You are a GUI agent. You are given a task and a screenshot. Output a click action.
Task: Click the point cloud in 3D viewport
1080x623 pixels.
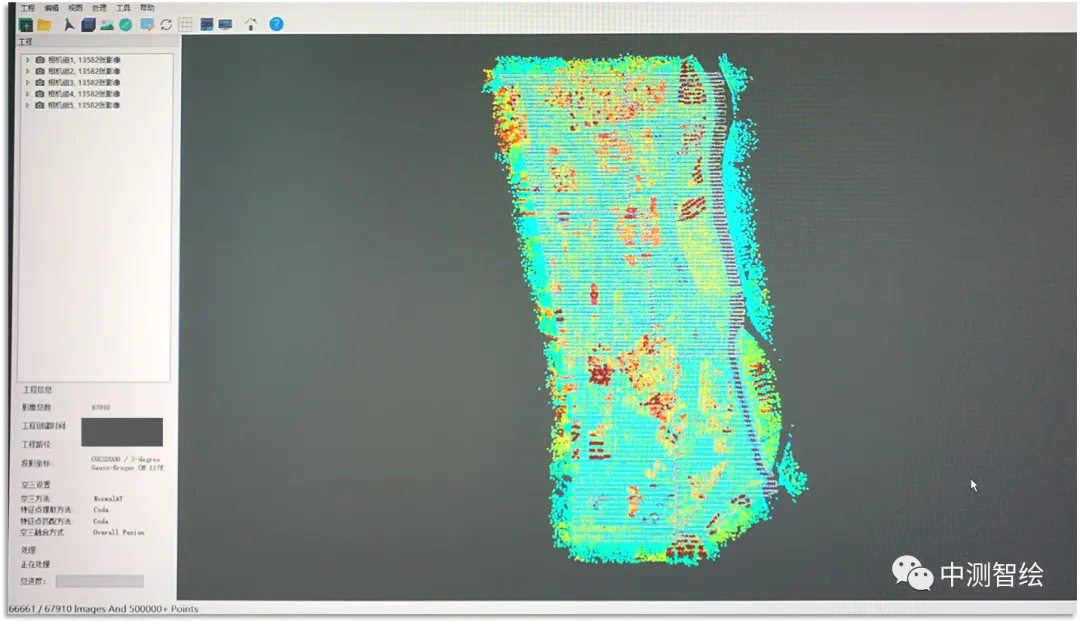(x=640, y=300)
